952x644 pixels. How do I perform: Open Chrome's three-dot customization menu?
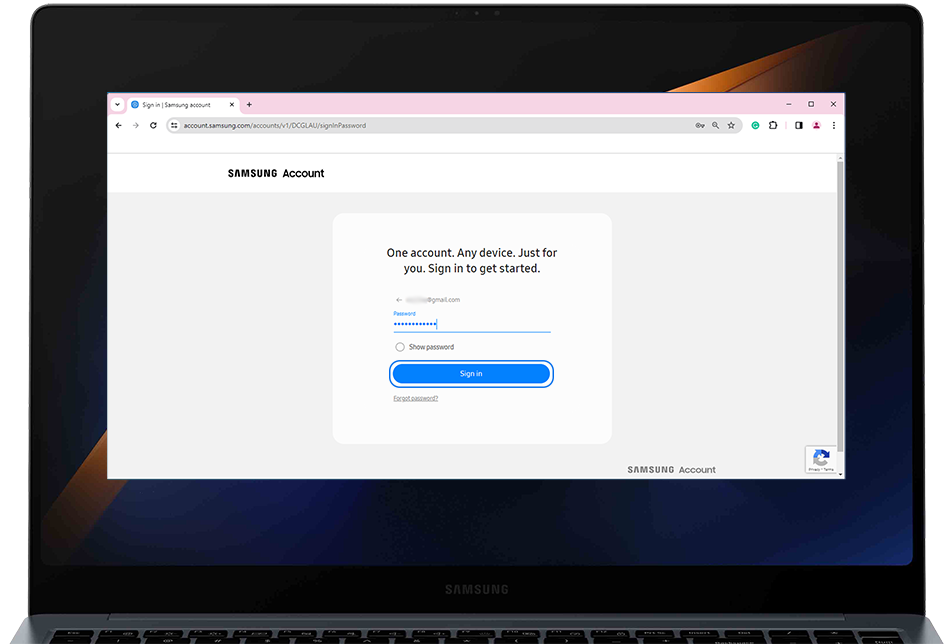[832, 127]
